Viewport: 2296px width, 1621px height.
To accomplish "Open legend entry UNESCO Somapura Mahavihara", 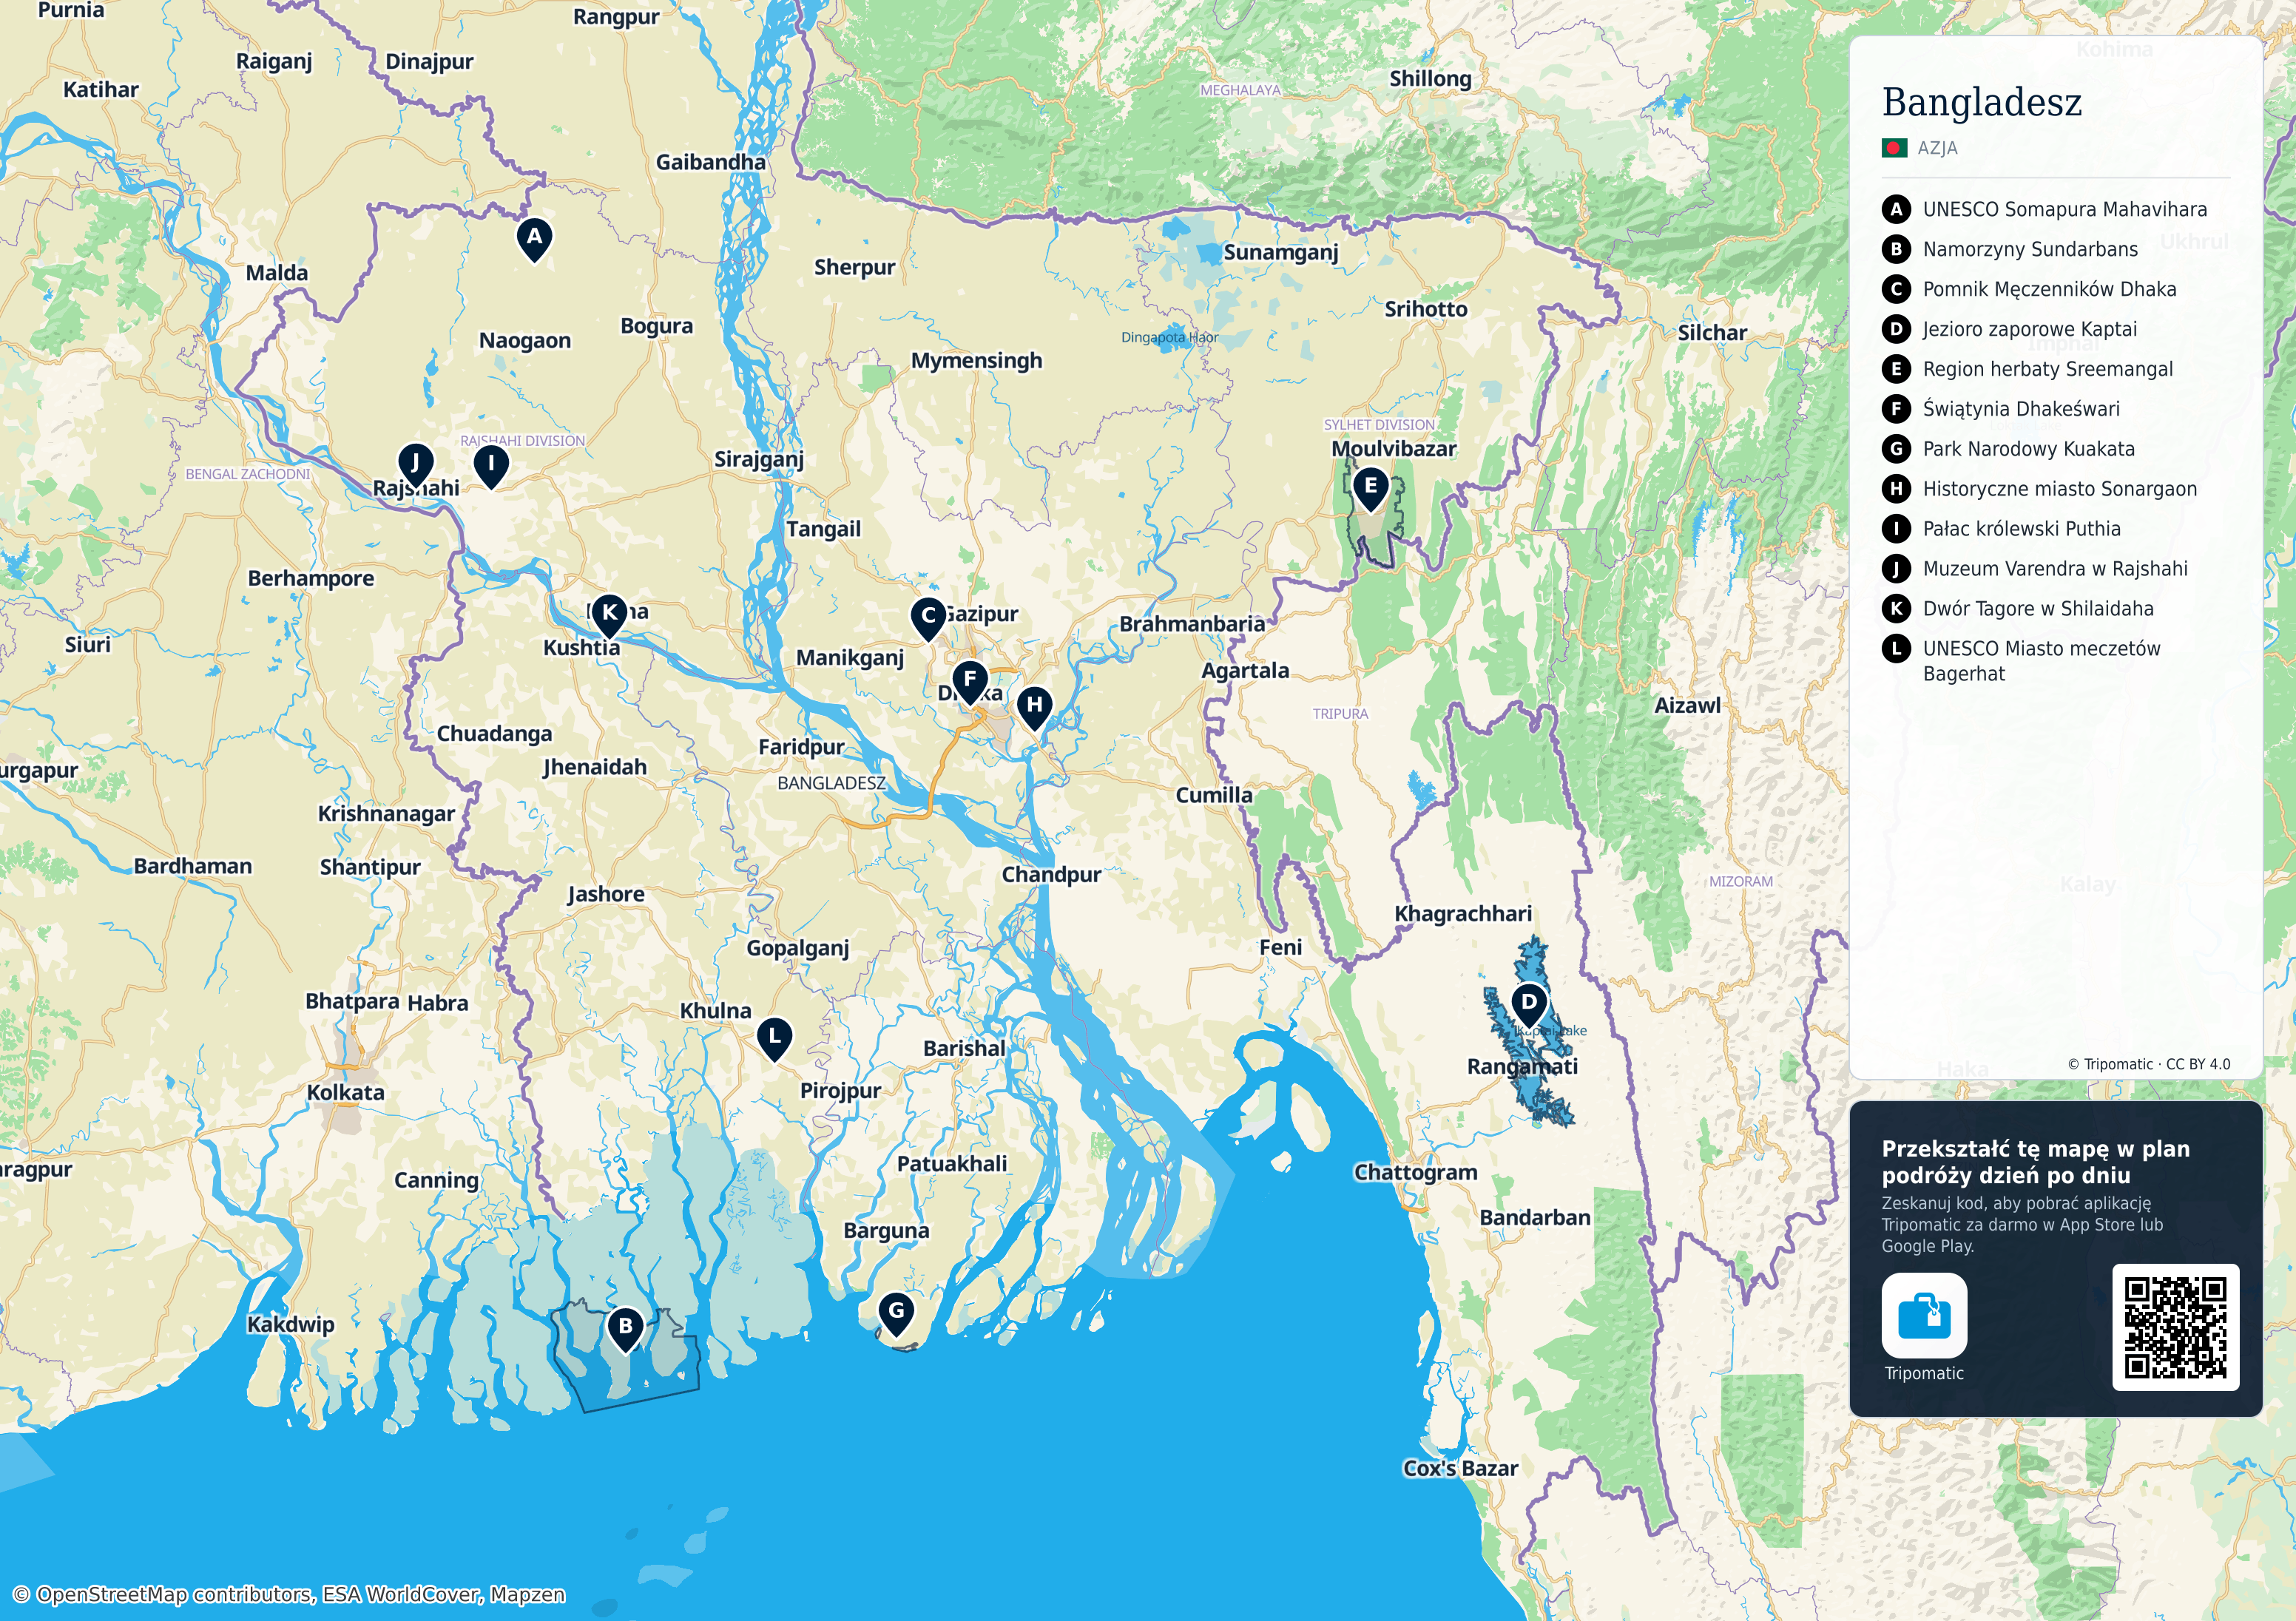I will [x=2064, y=210].
